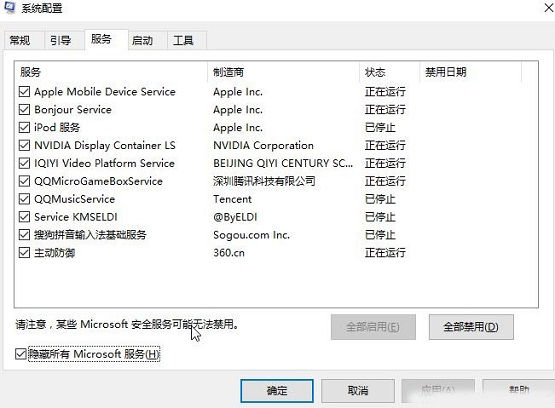
Task: Click the System Configuration title bar icon
Action: (10, 7)
